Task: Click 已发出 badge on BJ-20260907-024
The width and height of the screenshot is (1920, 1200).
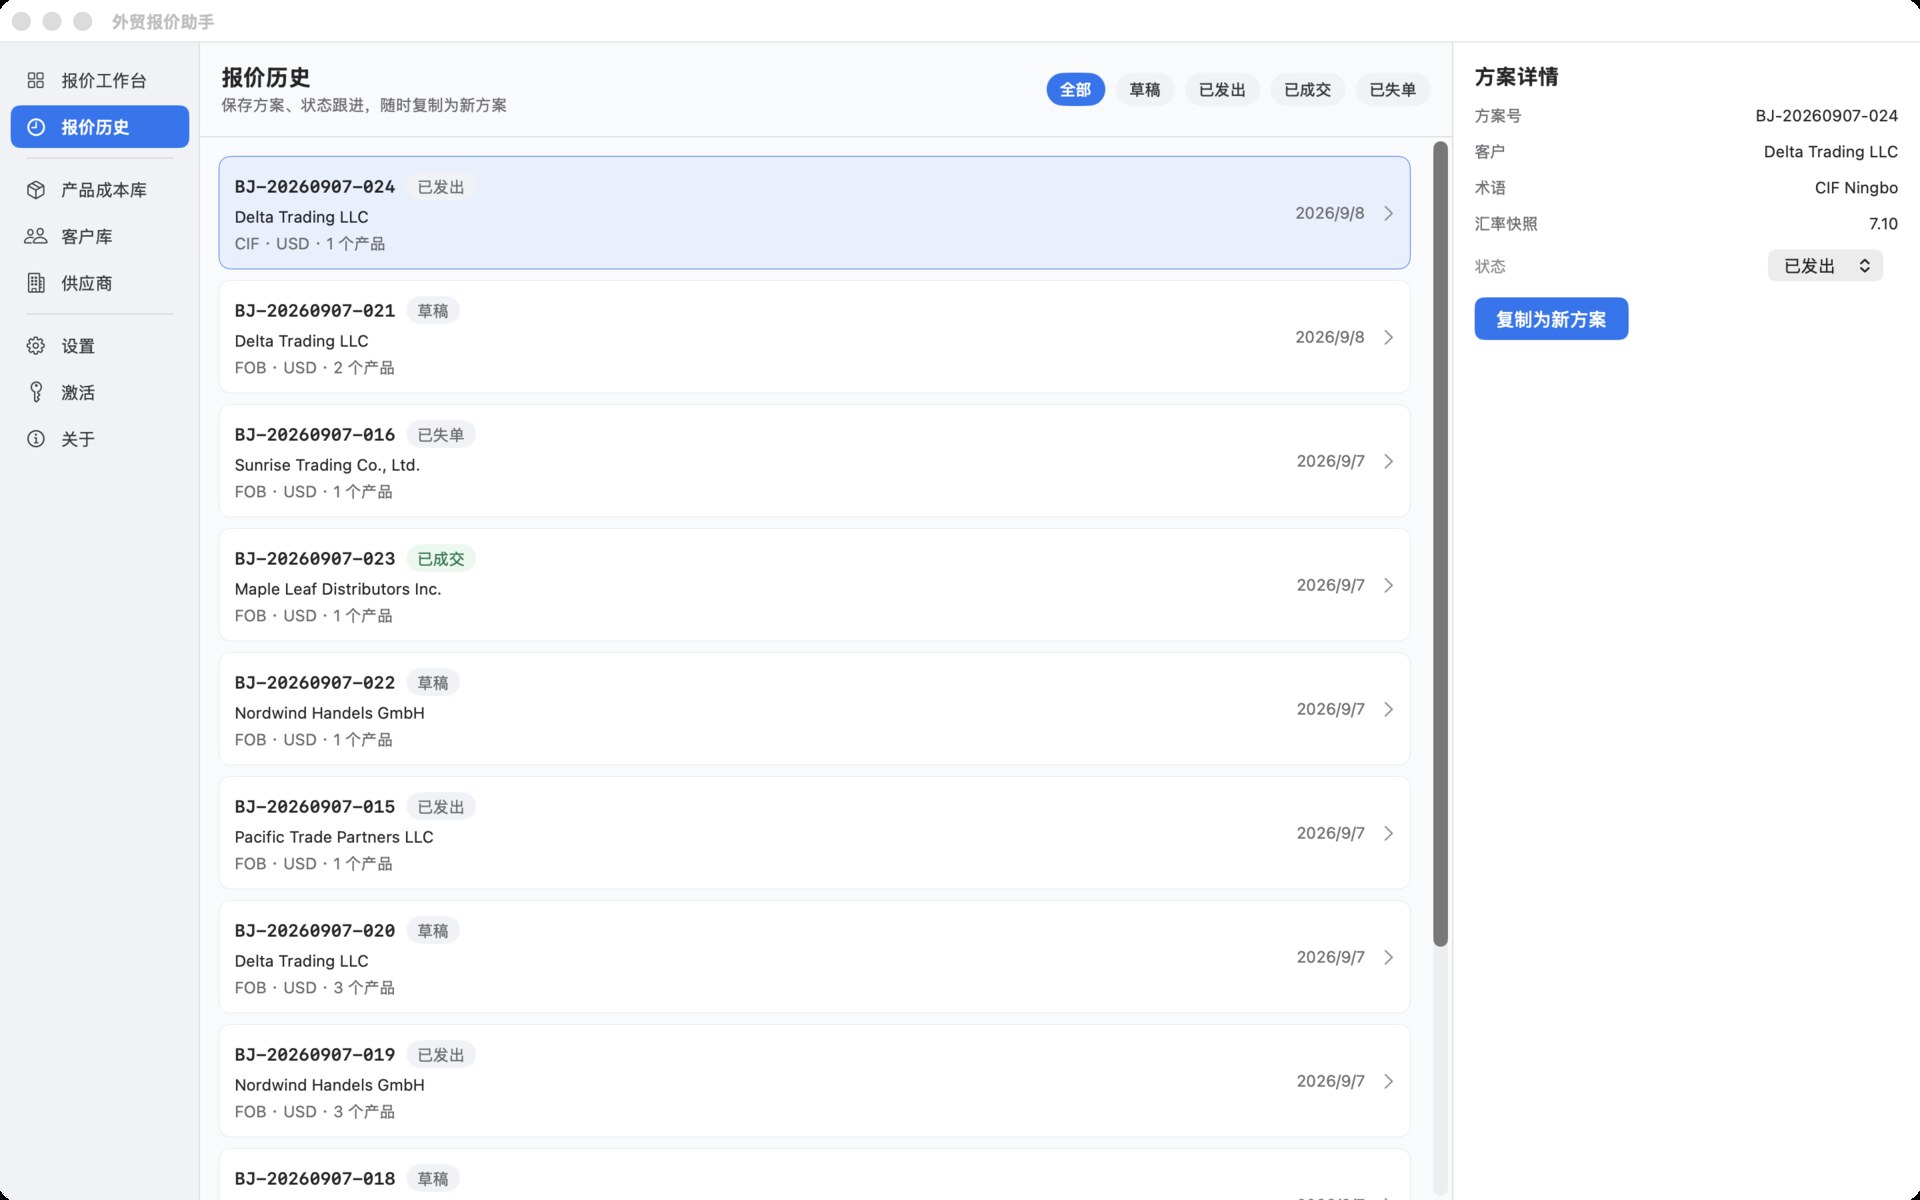Action: pyautogui.click(x=441, y=187)
